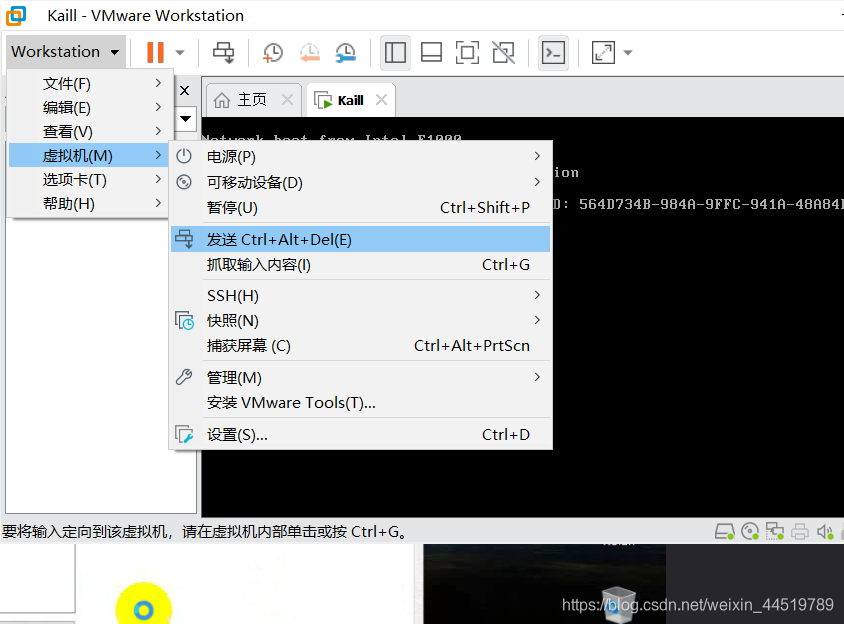
Task: Click the network adapter status icon
Action: (775, 532)
